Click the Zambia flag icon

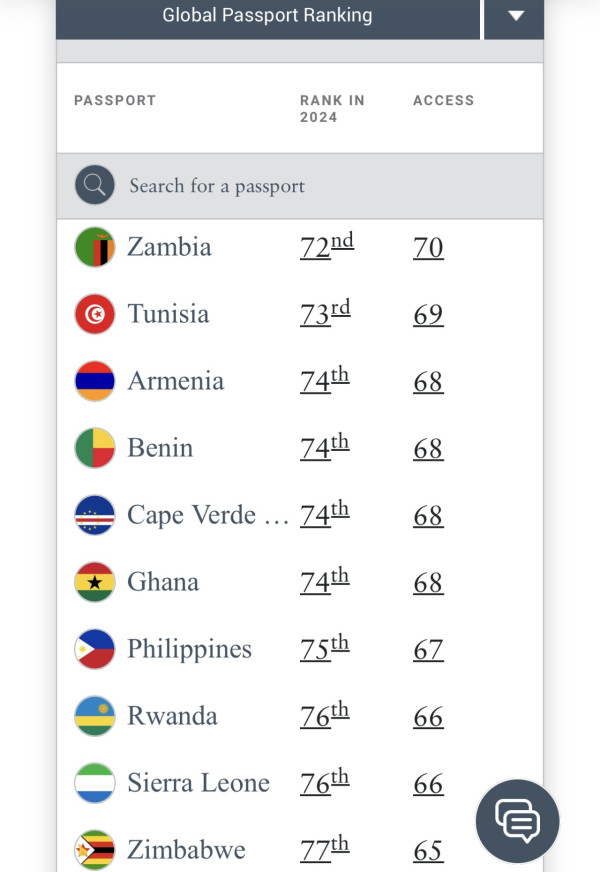pos(95,247)
